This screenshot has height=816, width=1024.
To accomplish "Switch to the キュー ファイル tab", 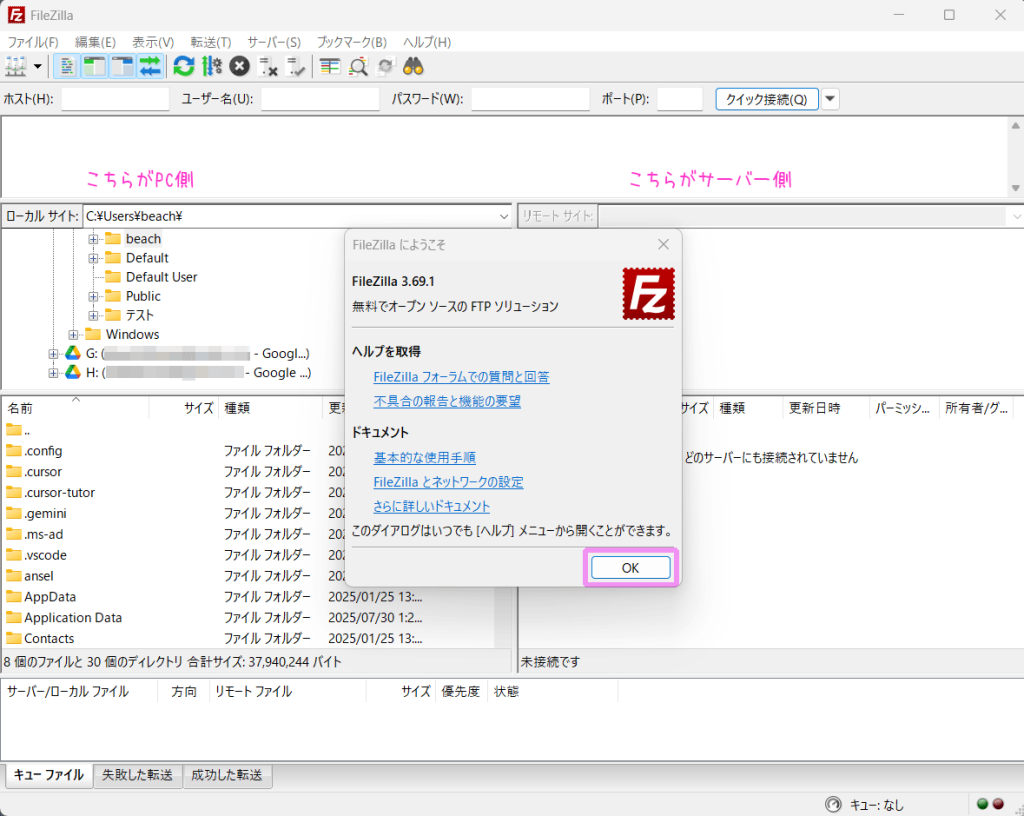I will pyautogui.click(x=49, y=775).
